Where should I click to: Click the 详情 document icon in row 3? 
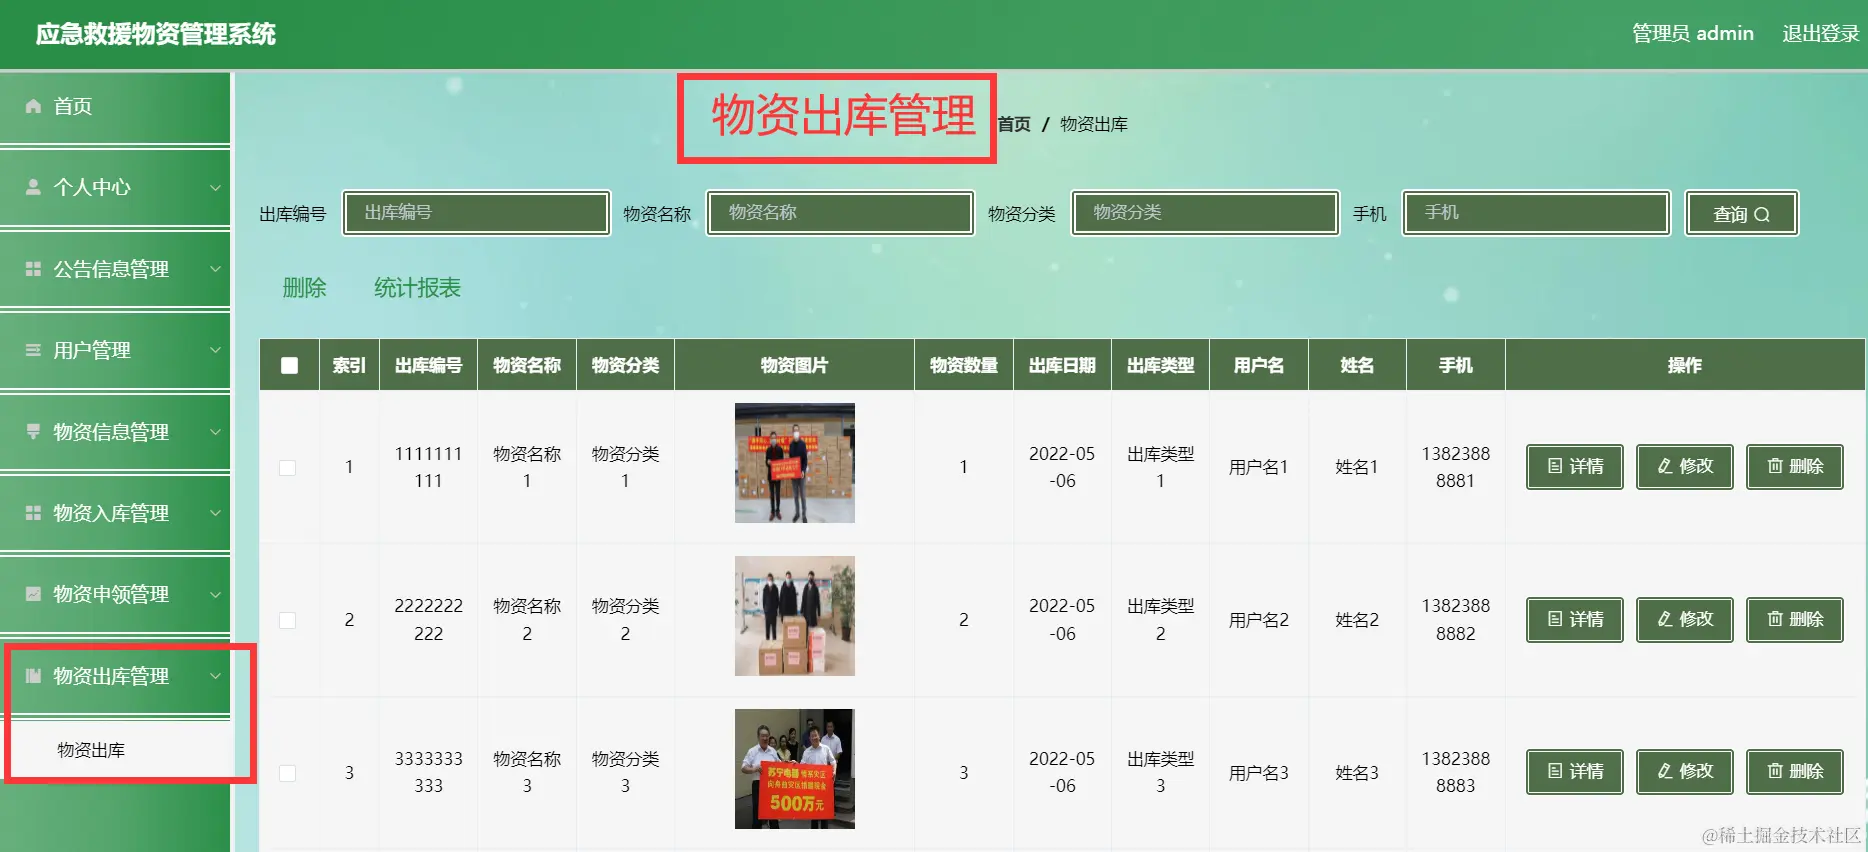1555,771
